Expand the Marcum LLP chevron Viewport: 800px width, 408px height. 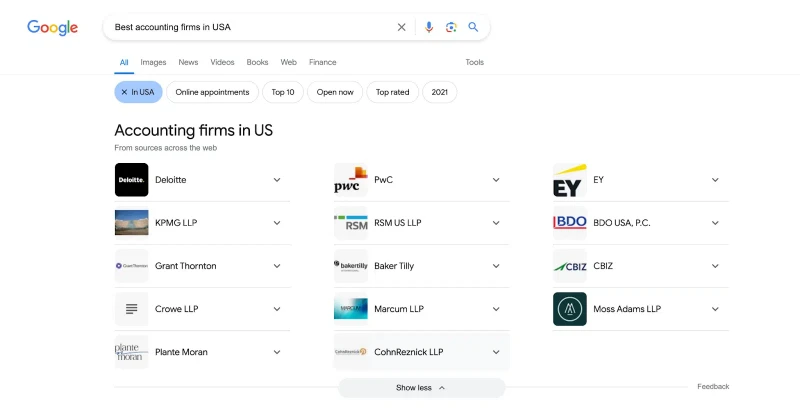point(496,309)
